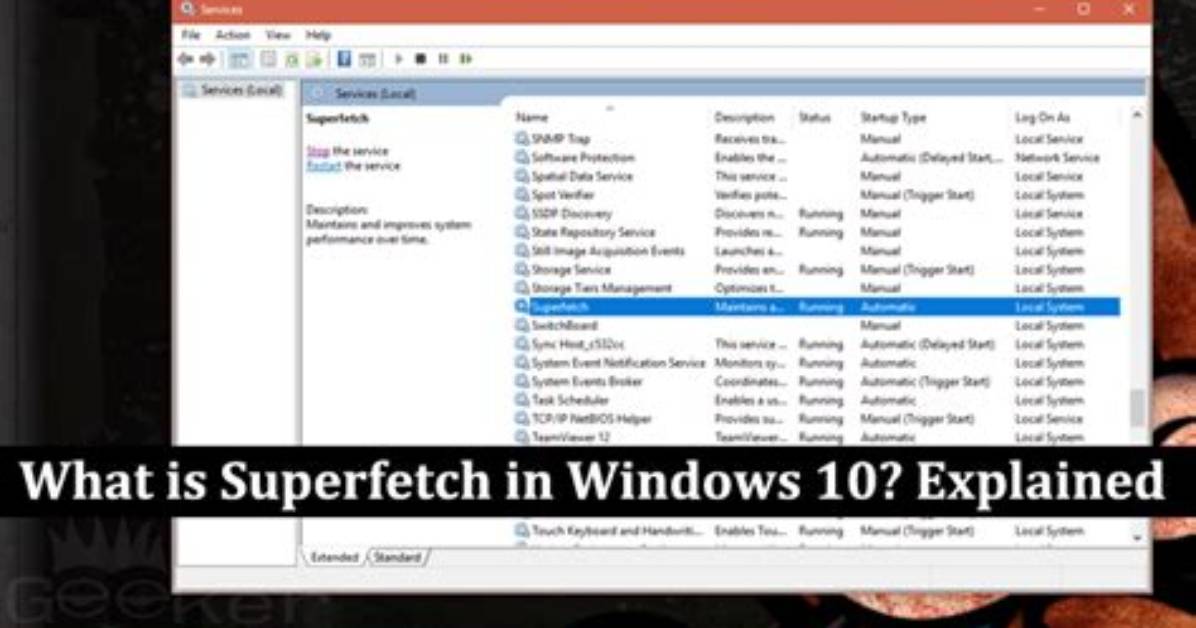Select the System Events Broker row

point(817,382)
